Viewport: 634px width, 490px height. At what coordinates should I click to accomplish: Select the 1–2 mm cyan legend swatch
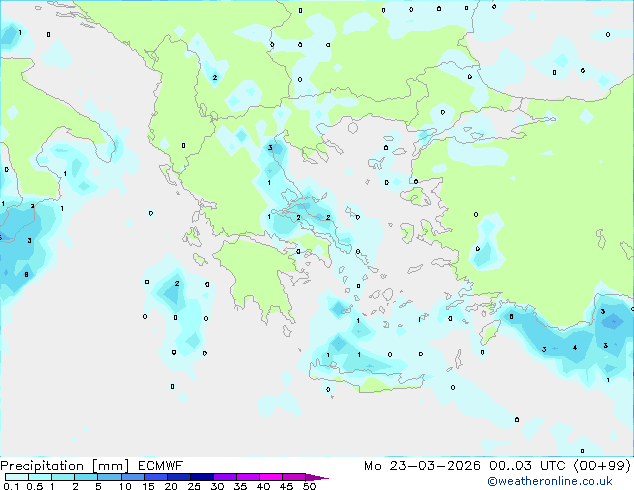(x=63, y=477)
